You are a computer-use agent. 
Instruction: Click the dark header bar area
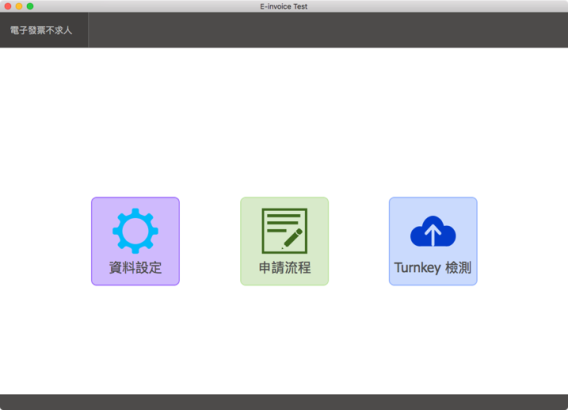(x=328, y=30)
